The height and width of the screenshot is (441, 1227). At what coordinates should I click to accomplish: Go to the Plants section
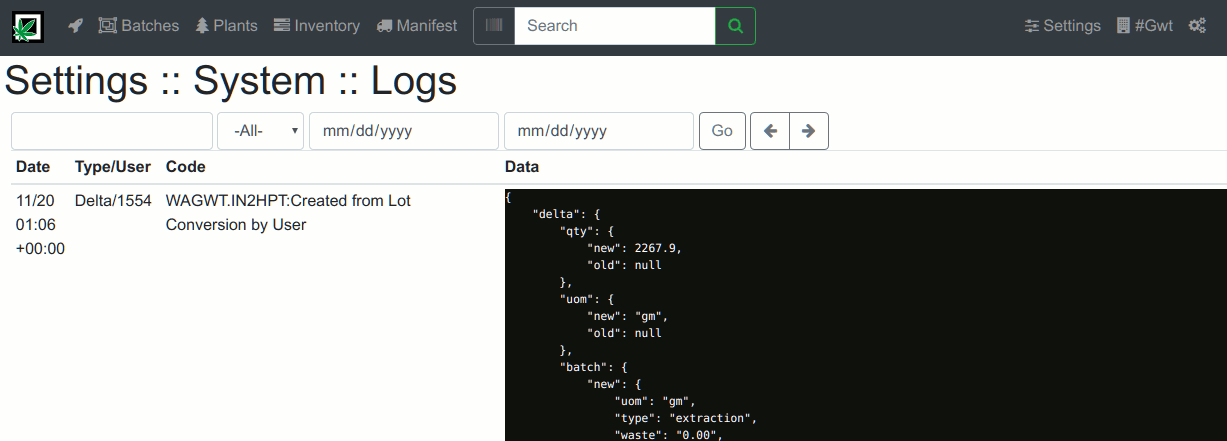pyautogui.click(x=226, y=26)
